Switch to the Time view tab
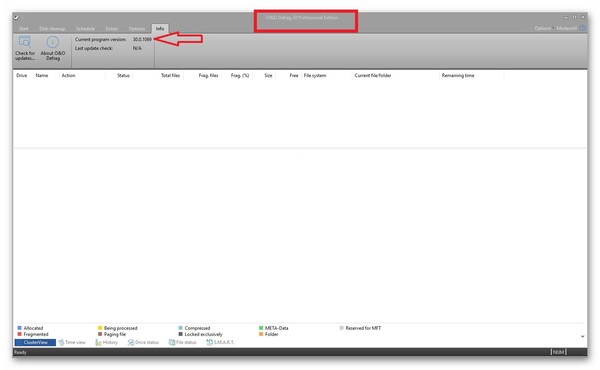The image size is (600, 370). tap(72, 342)
